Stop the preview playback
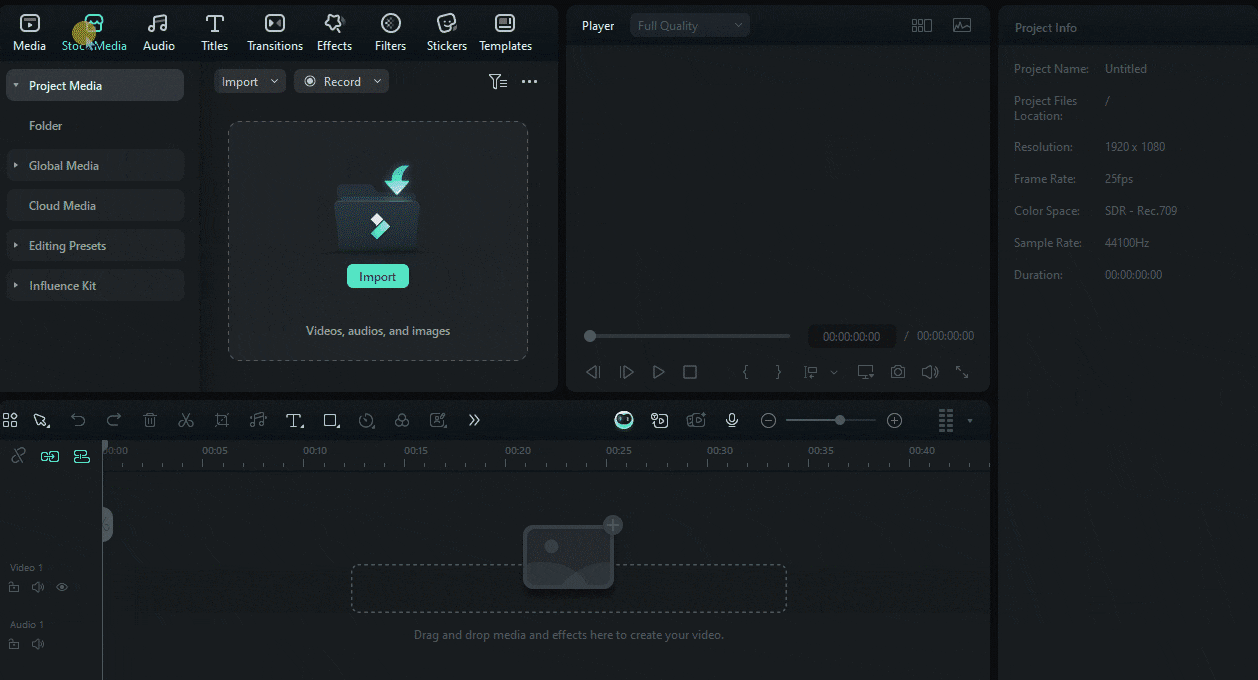Viewport: 1258px width, 680px height. [690, 372]
